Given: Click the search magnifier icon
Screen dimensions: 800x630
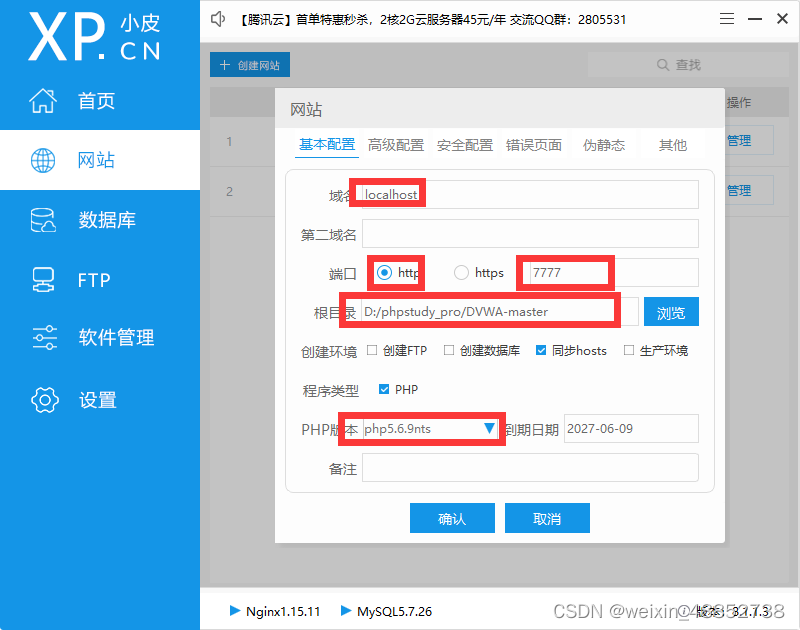Looking at the screenshot, I should (x=663, y=65).
